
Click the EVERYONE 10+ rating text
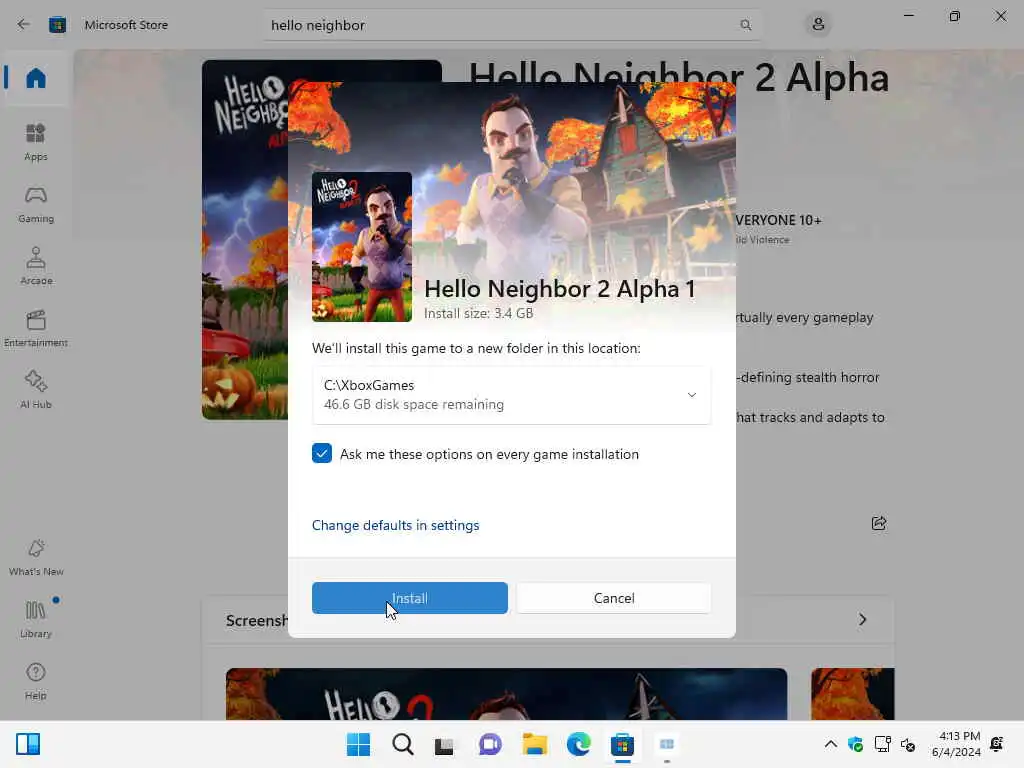pyautogui.click(x=778, y=220)
